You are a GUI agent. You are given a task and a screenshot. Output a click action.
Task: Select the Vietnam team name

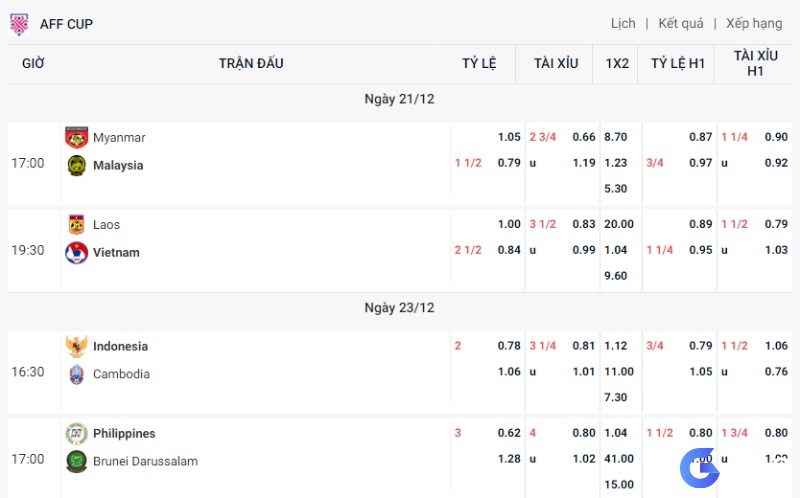point(116,253)
